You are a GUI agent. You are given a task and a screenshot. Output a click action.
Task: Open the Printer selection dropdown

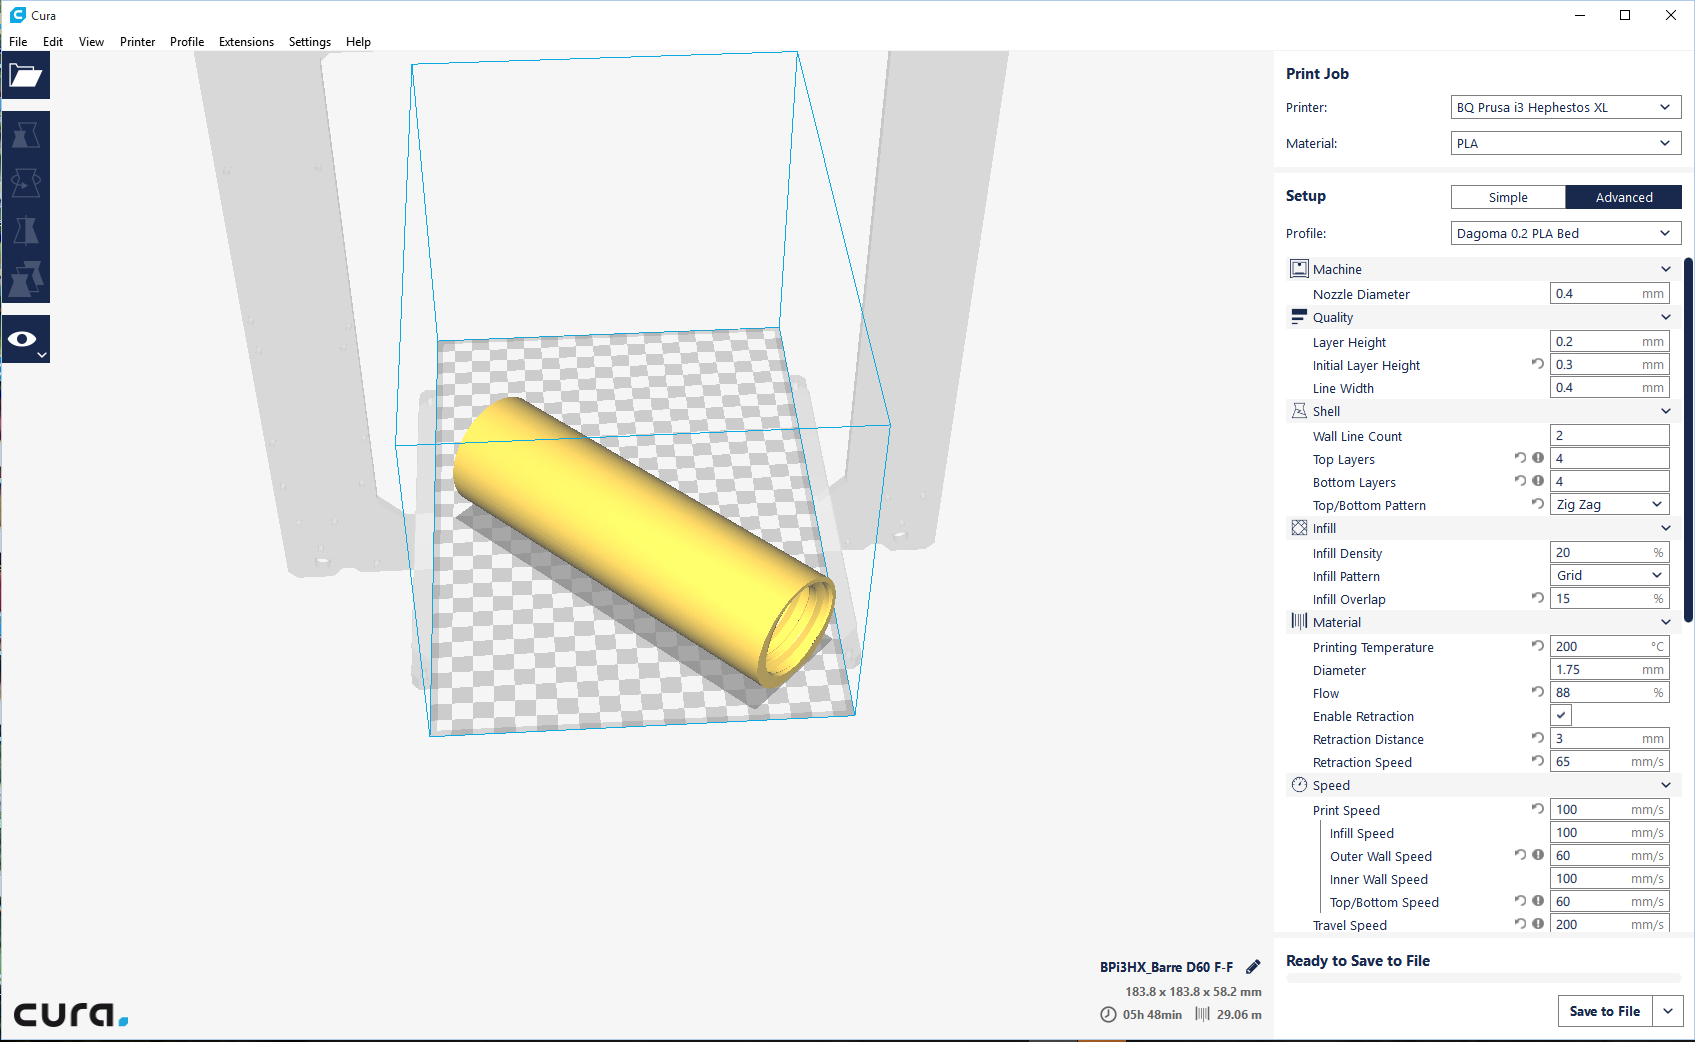[1566, 108]
